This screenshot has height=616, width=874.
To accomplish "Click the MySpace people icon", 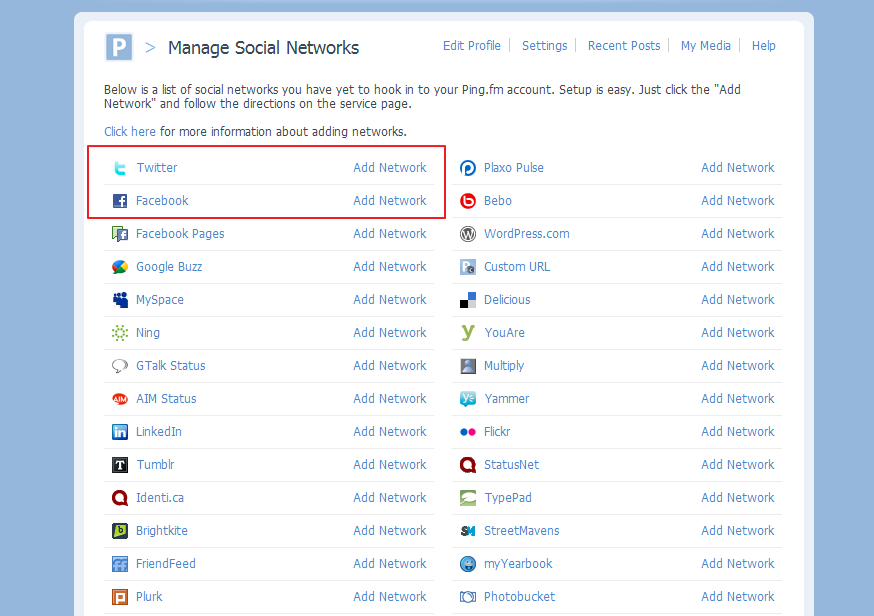I will click(120, 299).
